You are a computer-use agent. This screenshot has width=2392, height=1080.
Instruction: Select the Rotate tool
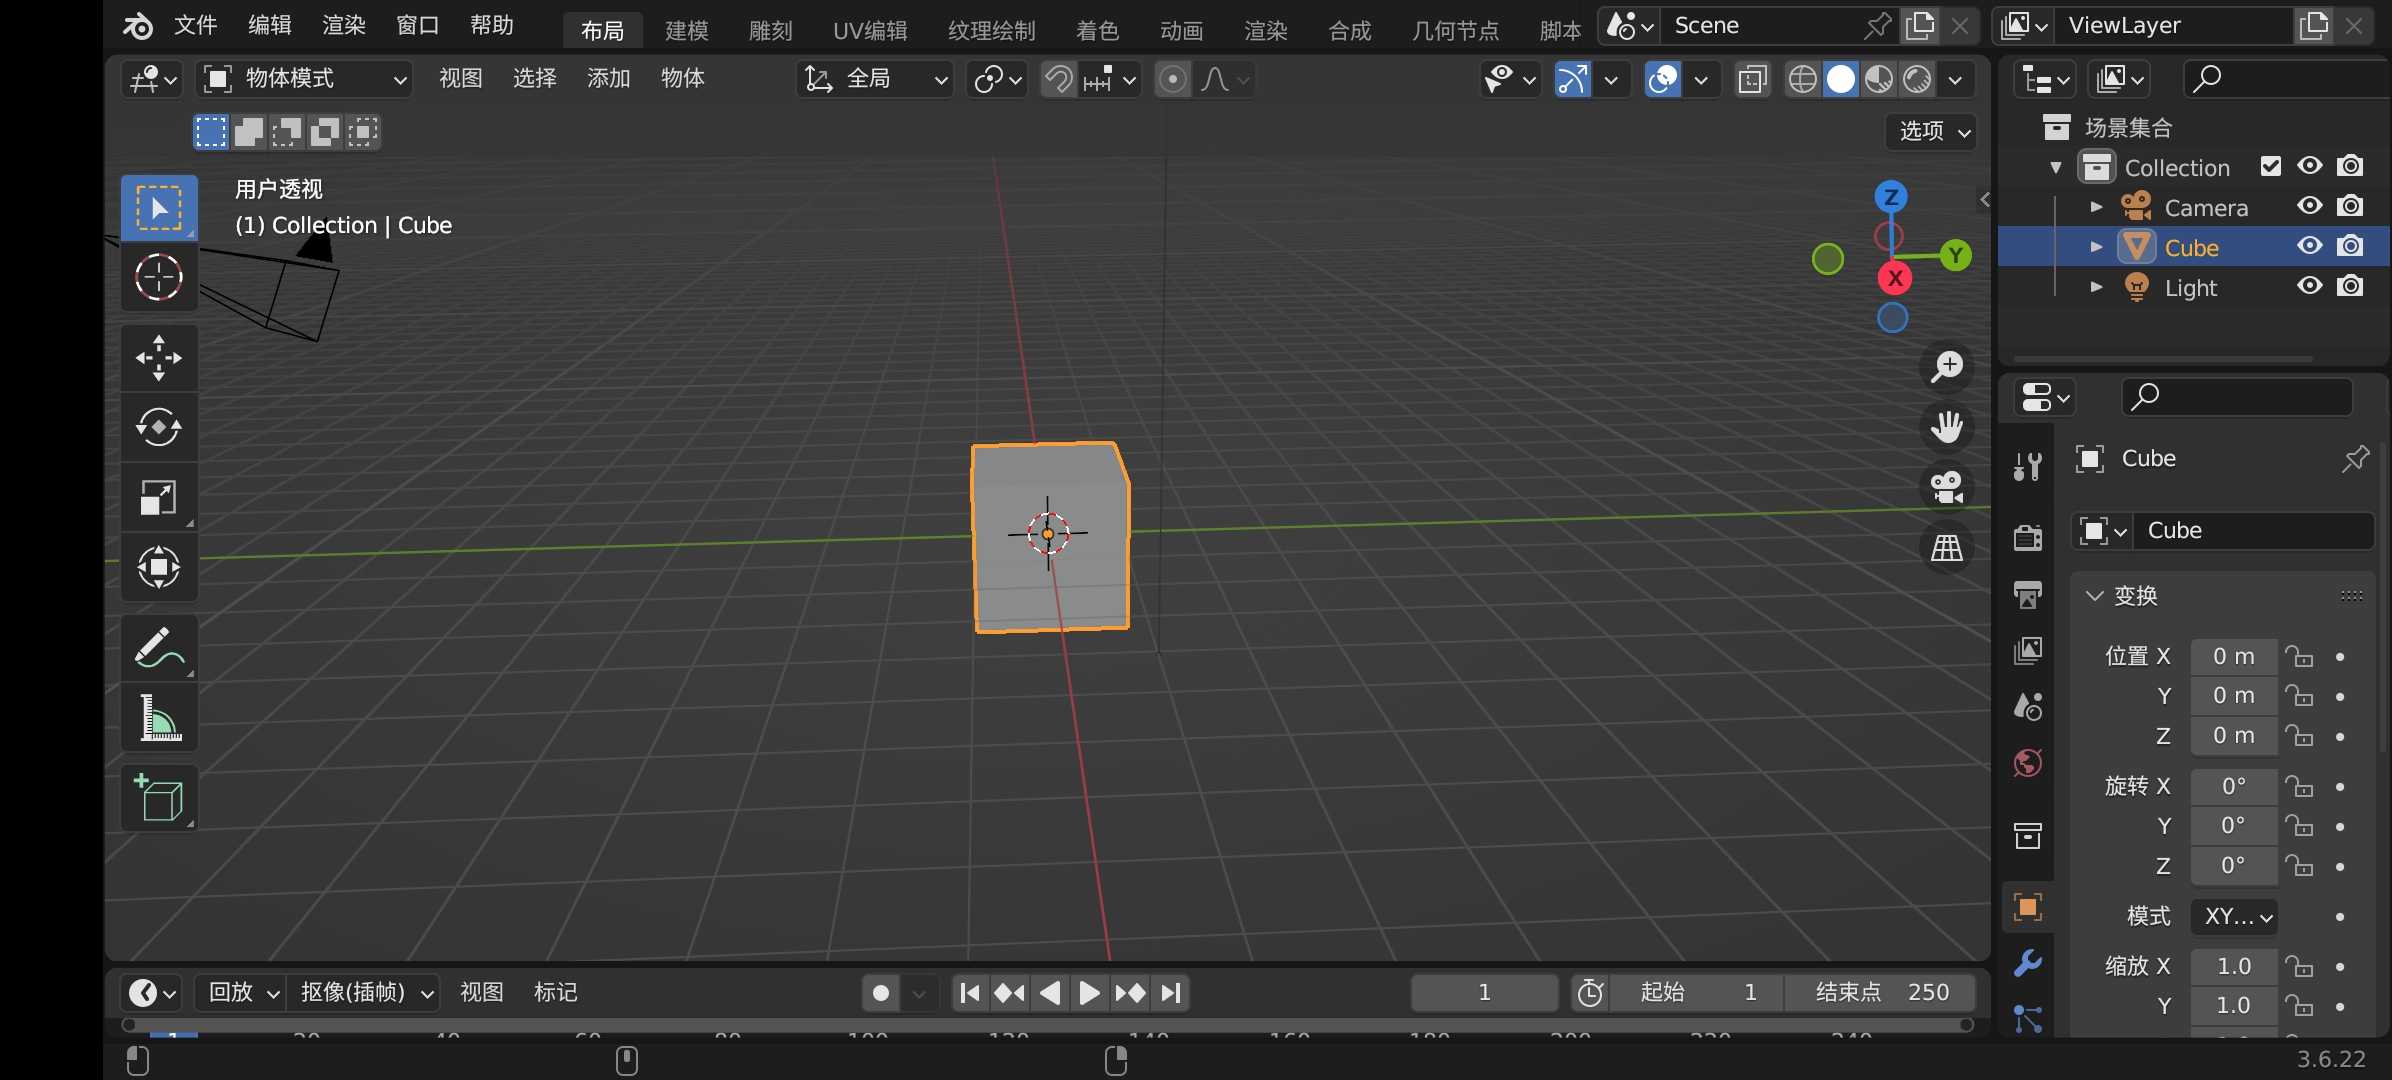[159, 428]
